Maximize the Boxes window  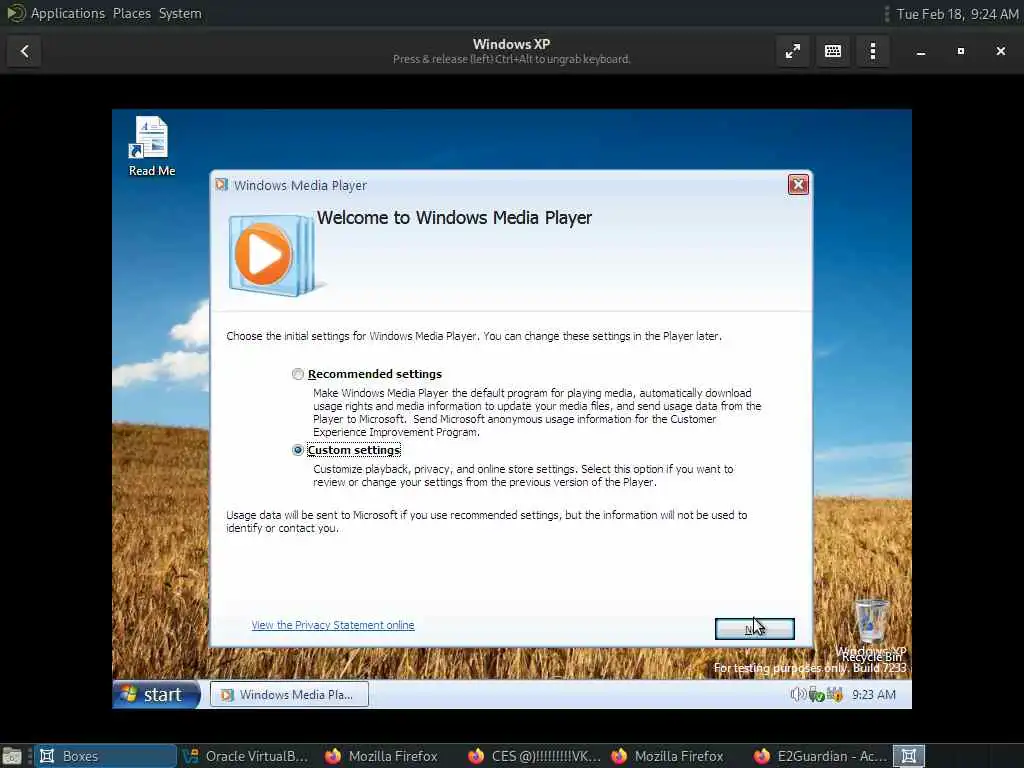click(x=961, y=51)
